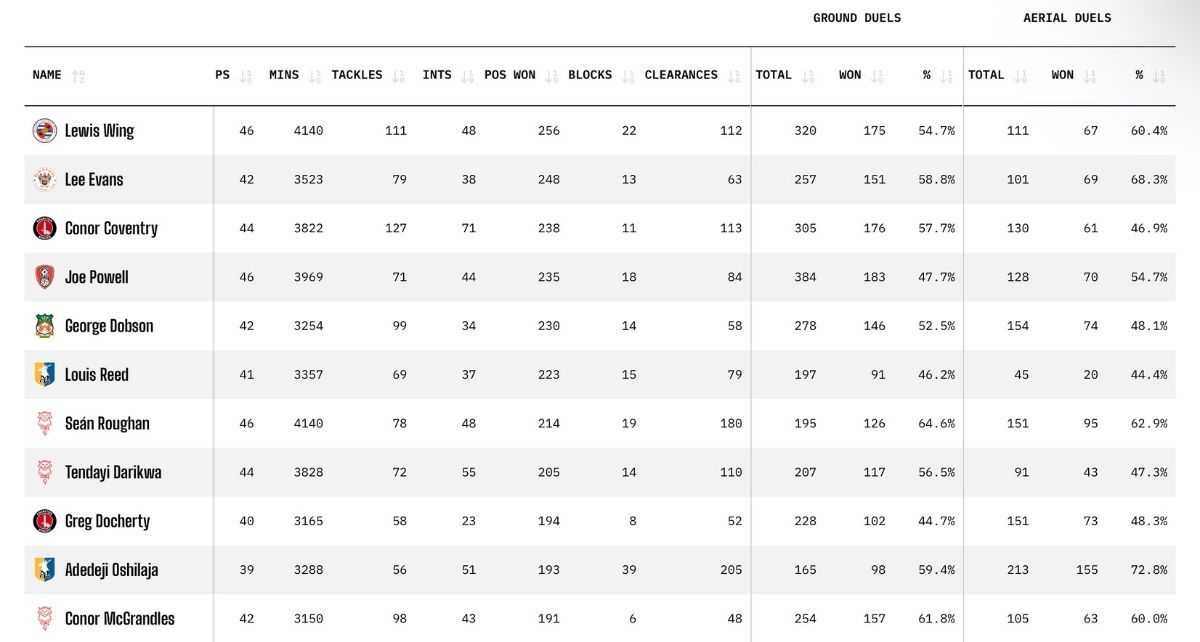The width and height of the screenshot is (1200, 642).
Task: Click the sort arrows next to CLEARANCES
Action: click(735, 76)
